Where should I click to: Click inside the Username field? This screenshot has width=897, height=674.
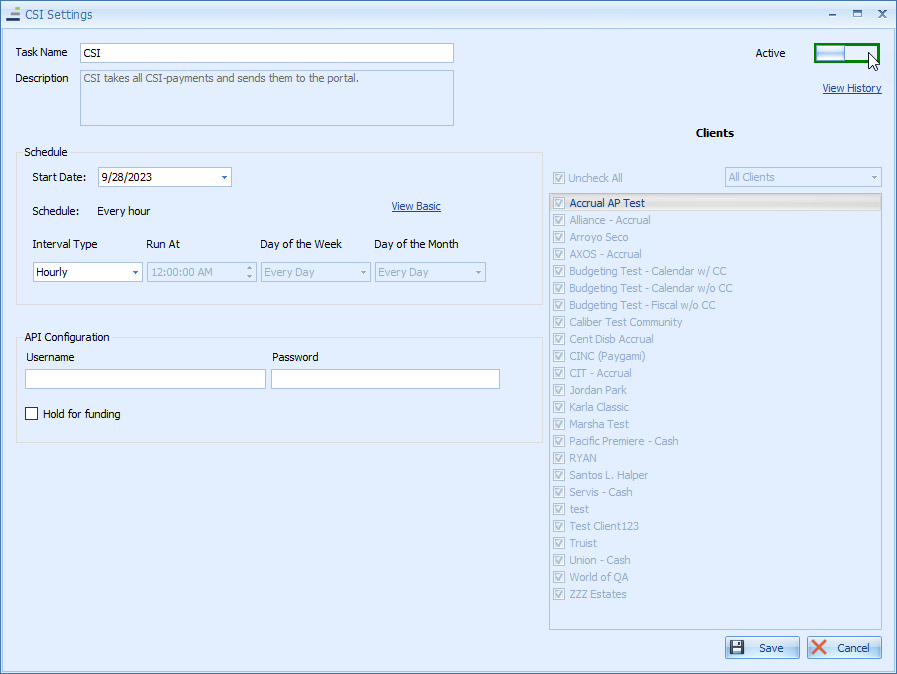(x=144, y=379)
